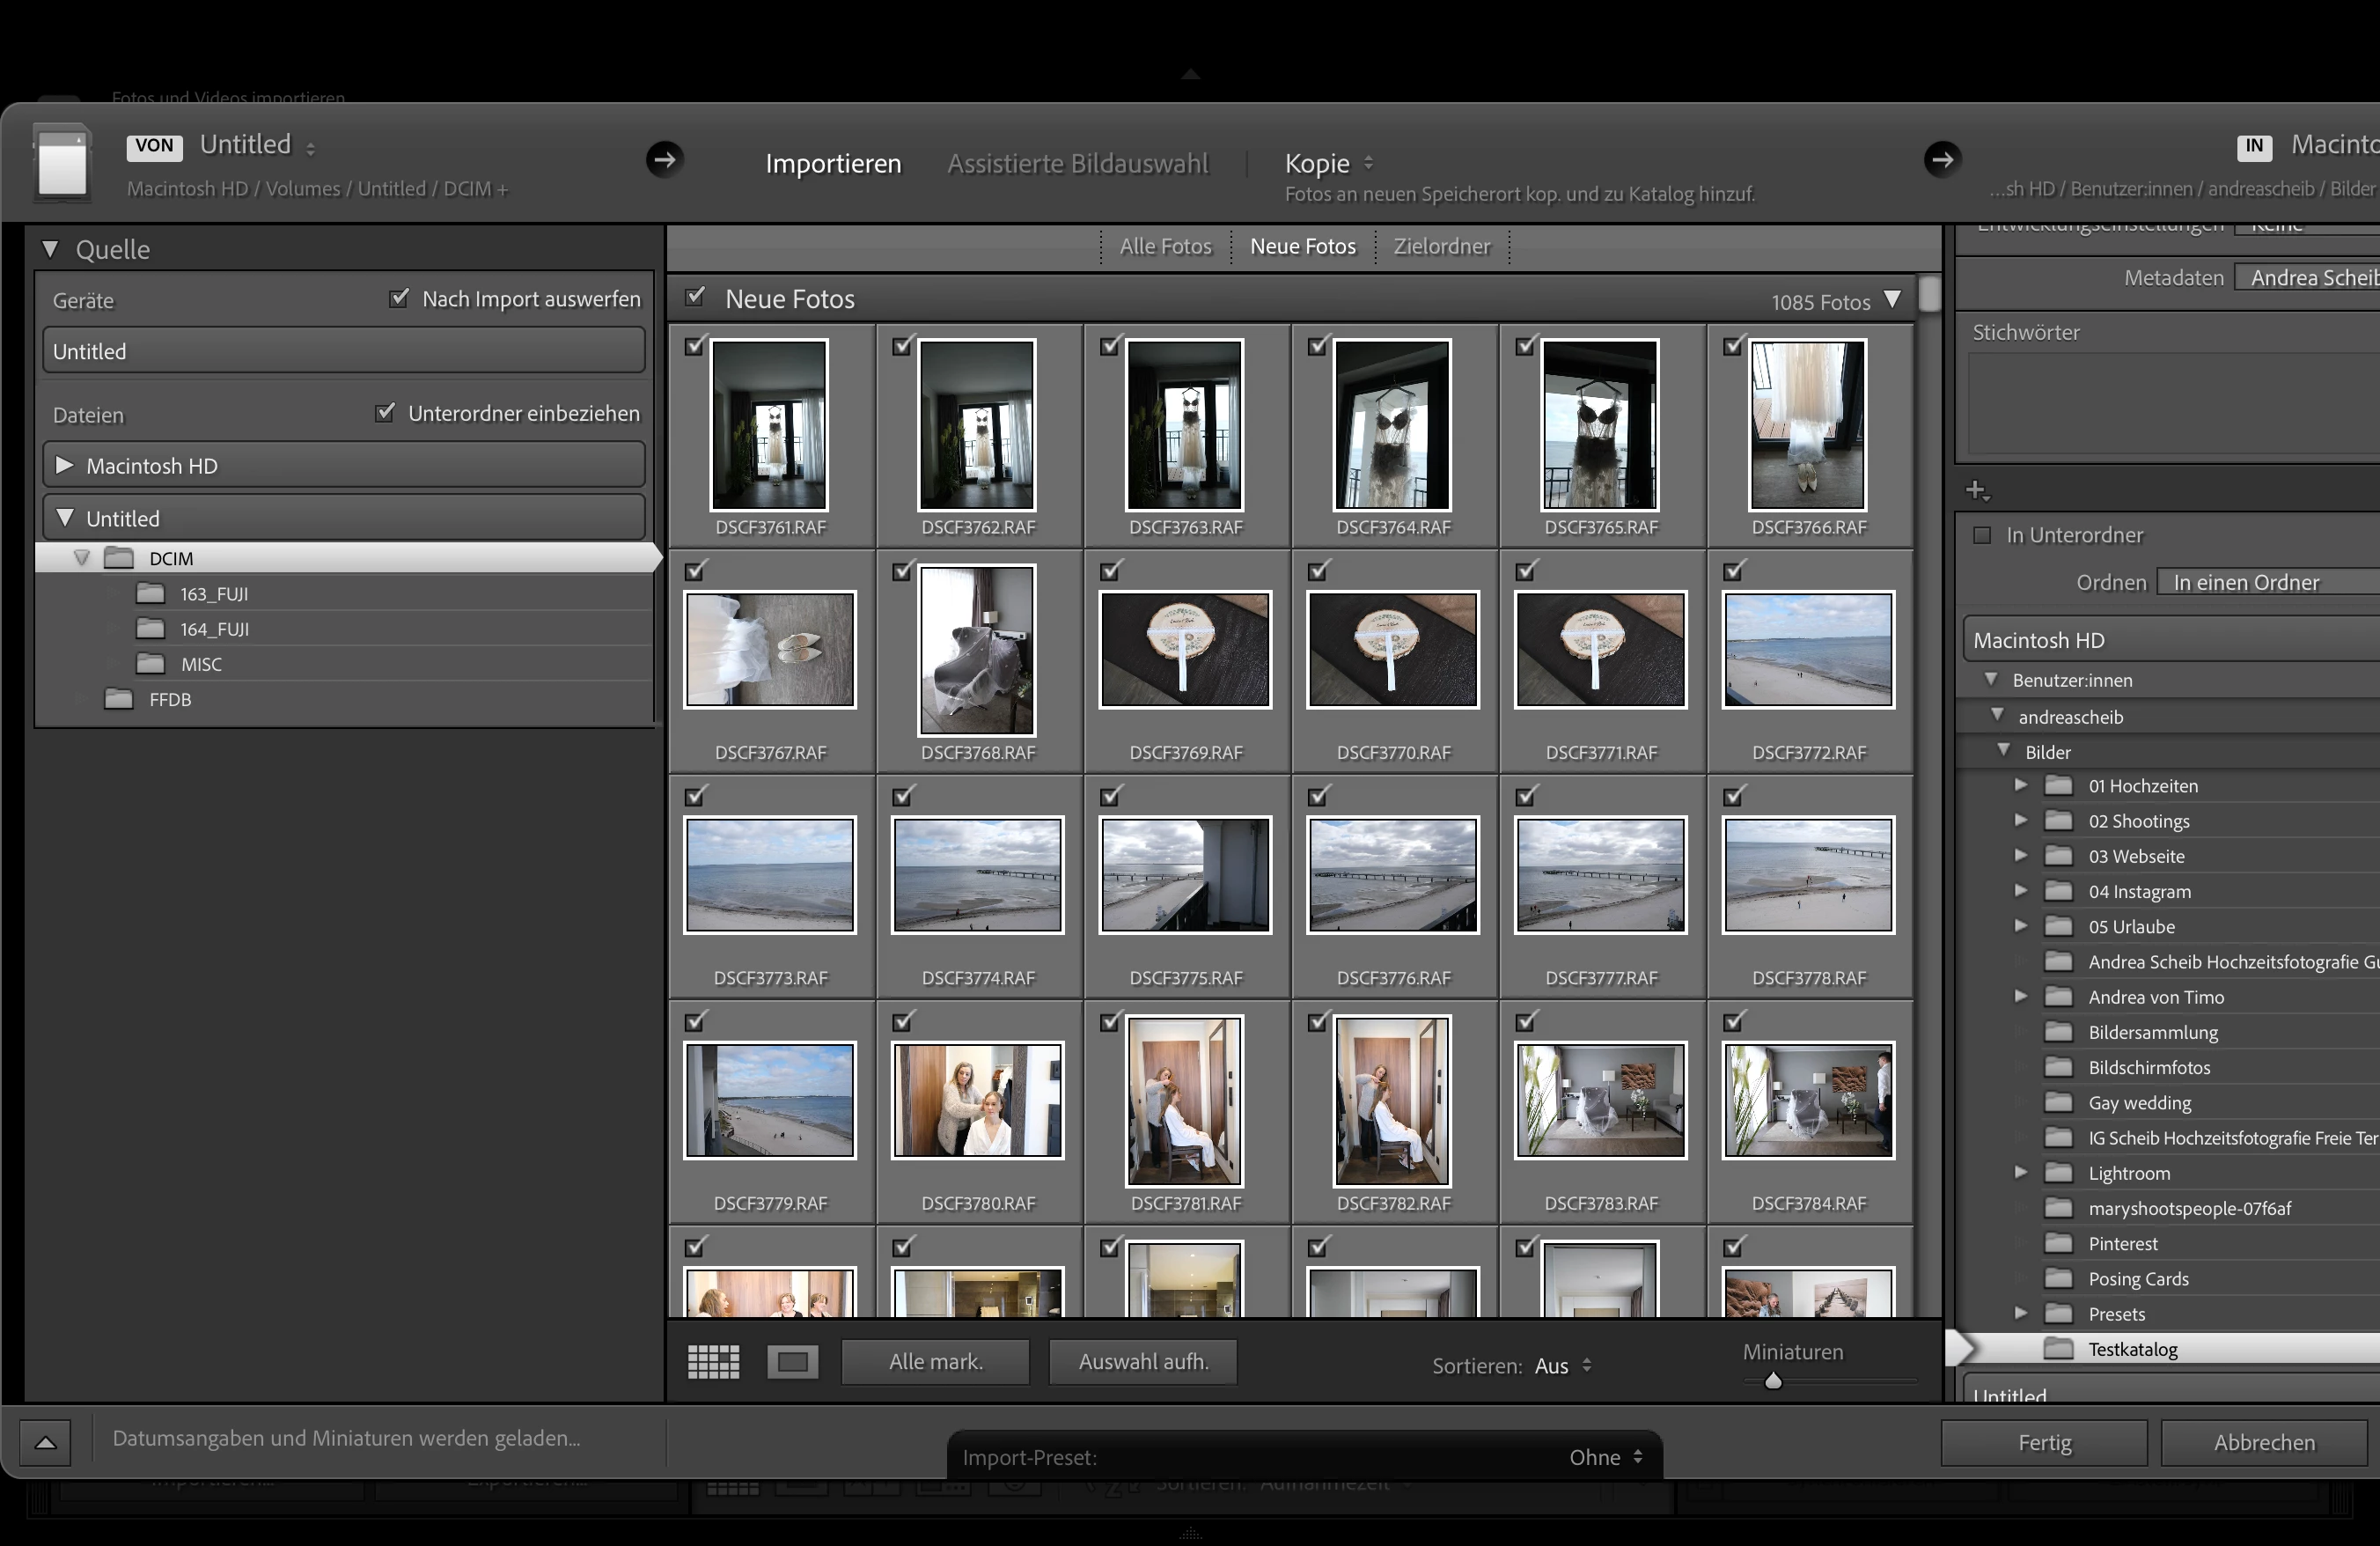
Task: Switch to the Zielordner tab
Action: (x=1441, y=246)
